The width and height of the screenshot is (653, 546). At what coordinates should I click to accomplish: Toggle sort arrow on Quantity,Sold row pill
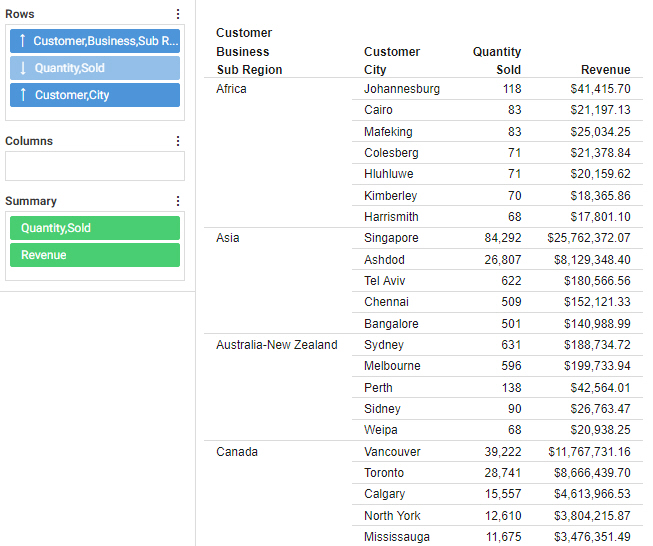[x=23, y=68]
